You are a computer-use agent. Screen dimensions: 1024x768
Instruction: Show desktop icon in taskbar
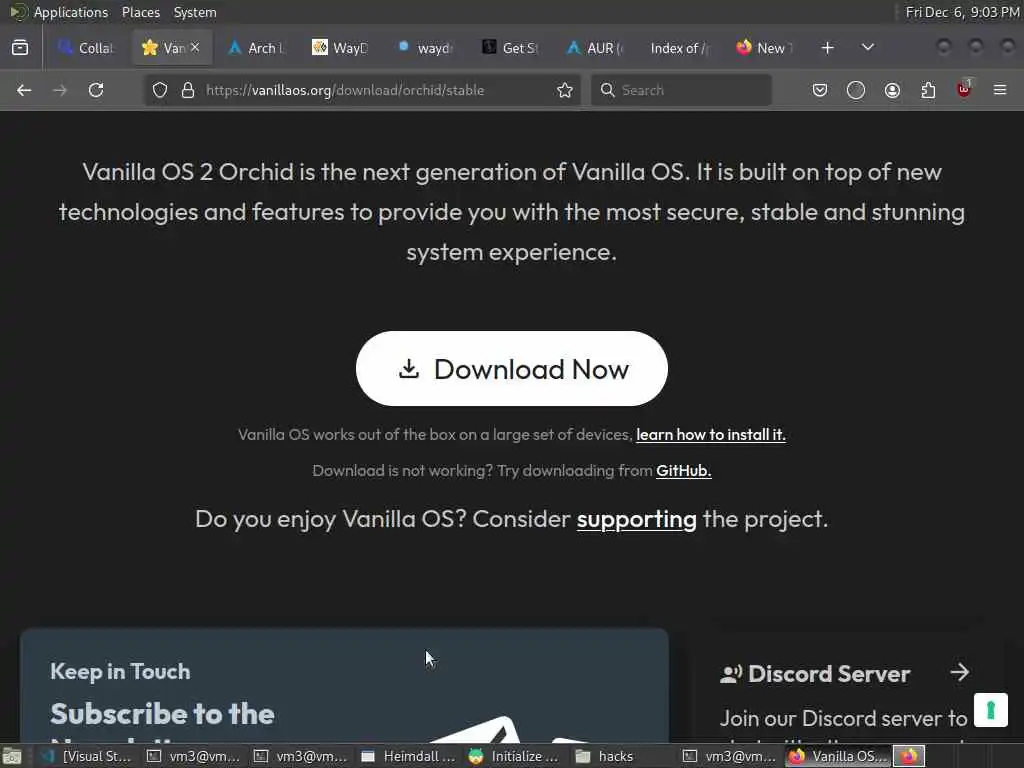[x=12, y=756]
